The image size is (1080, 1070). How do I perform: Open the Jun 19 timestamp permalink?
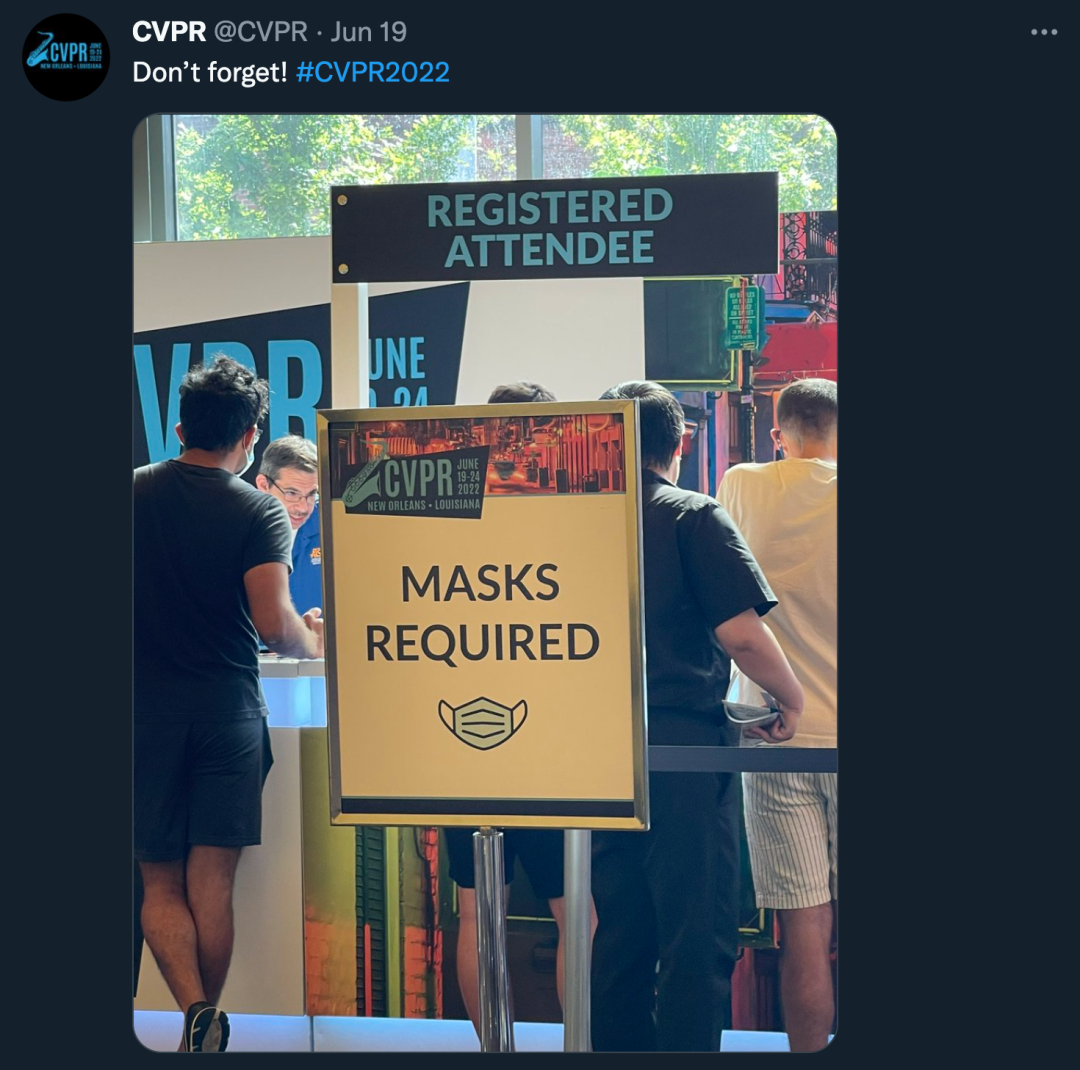pos(368,32)
